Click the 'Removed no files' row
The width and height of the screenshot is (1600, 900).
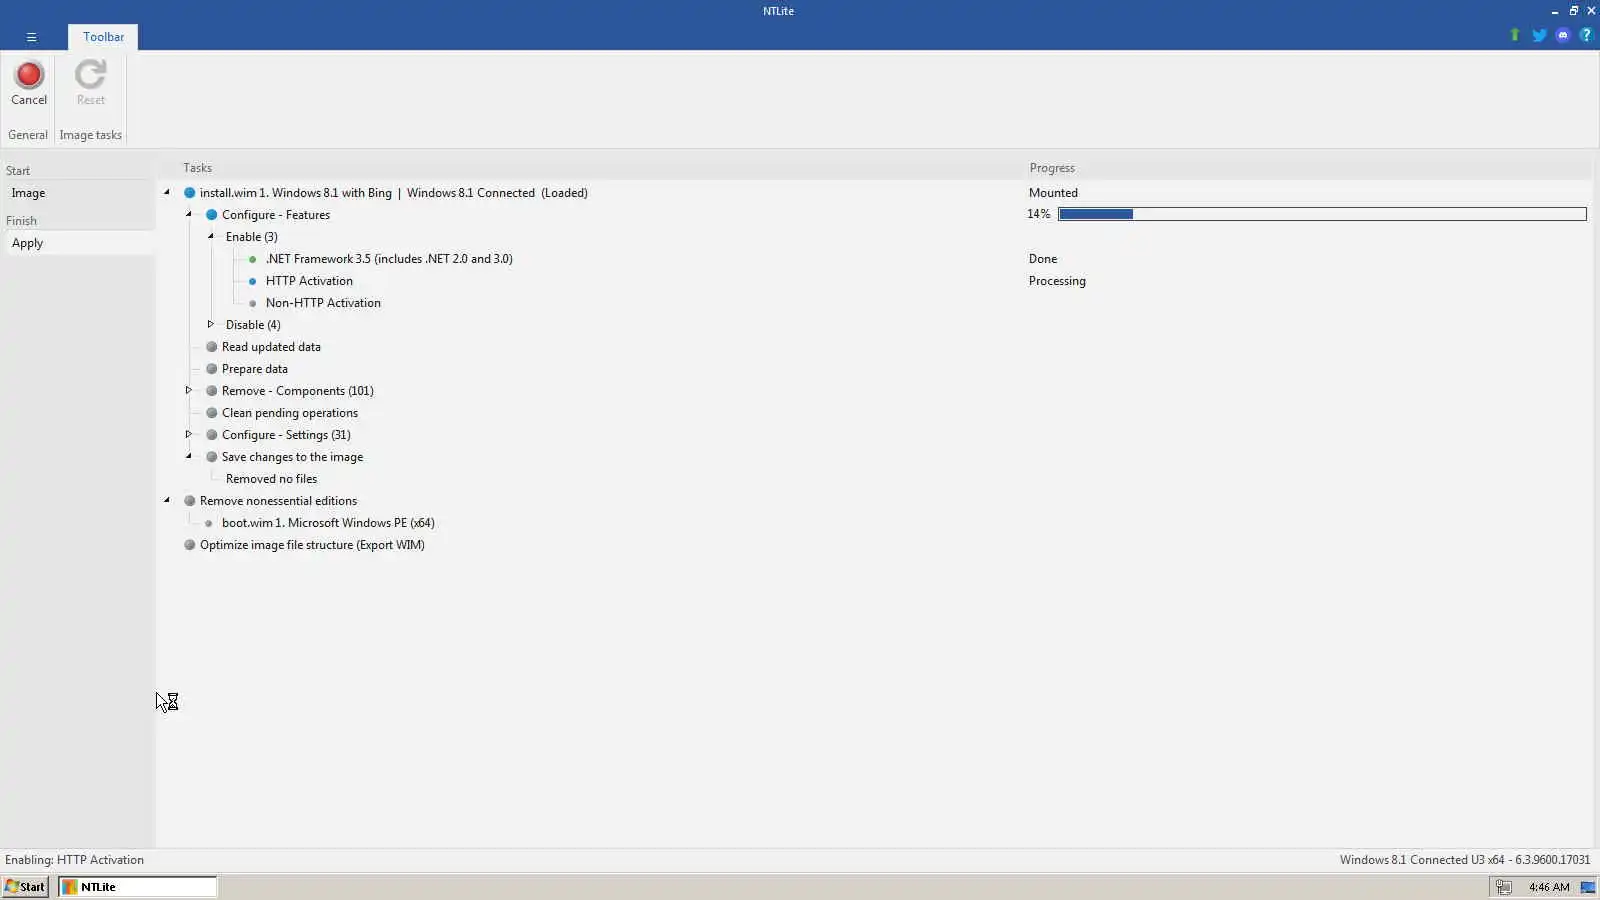point(271,479)
